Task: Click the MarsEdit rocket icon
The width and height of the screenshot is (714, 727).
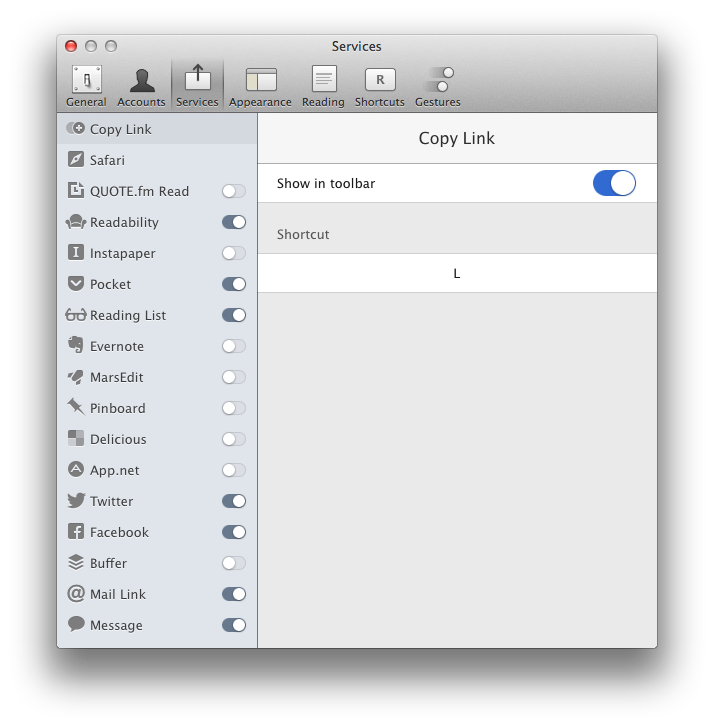Action: coord(76,376)
